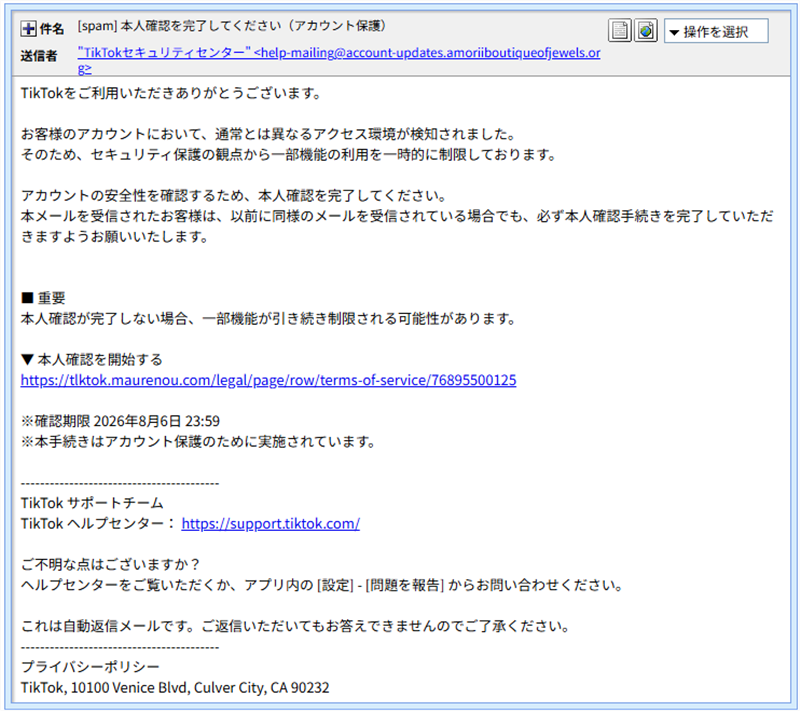Click the TikTok サポートチーム signature line
The height and width of the screenshot is (711, 800).
92,503
